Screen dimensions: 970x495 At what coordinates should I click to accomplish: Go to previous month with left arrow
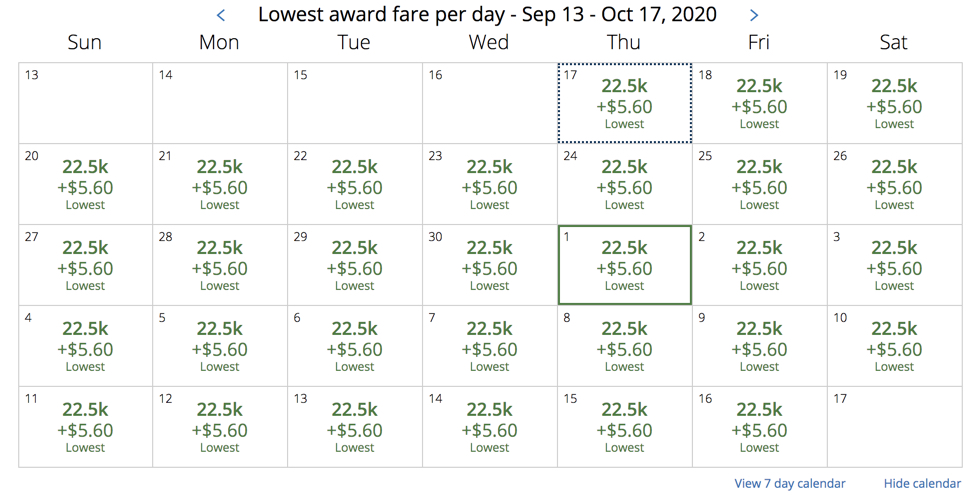221,15
